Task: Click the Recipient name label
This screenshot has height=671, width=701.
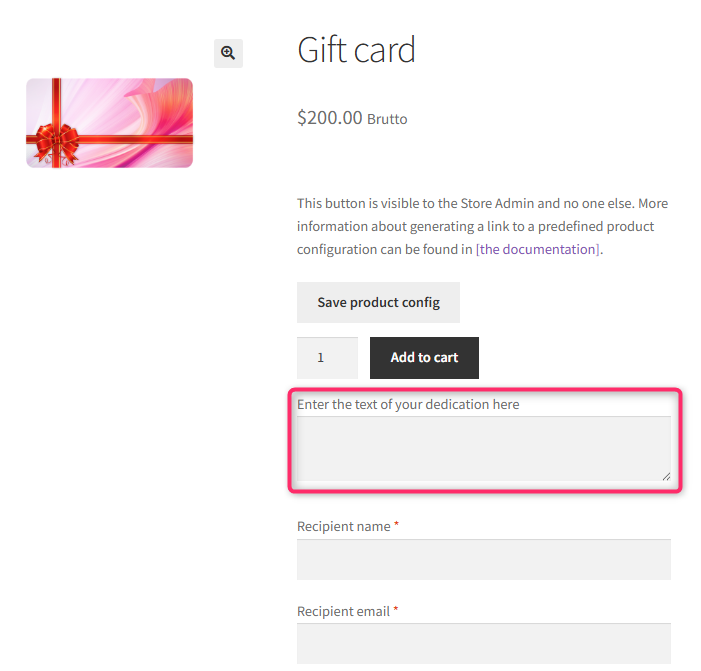Action: (343, 526)
